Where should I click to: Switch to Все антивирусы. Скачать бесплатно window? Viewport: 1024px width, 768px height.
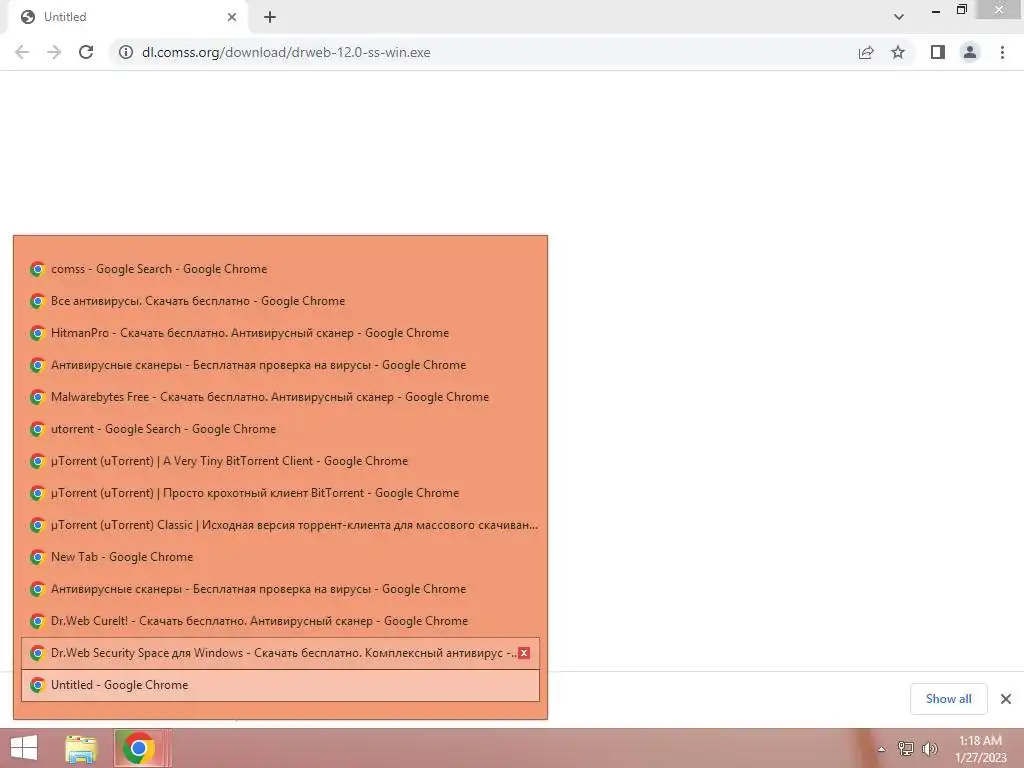tap(280, 301)
